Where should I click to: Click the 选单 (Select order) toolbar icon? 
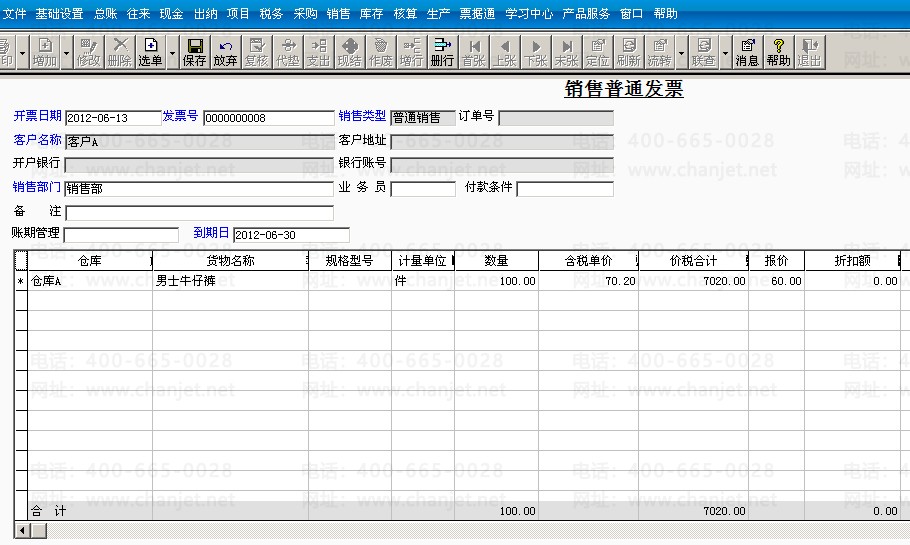pos(151,52)
